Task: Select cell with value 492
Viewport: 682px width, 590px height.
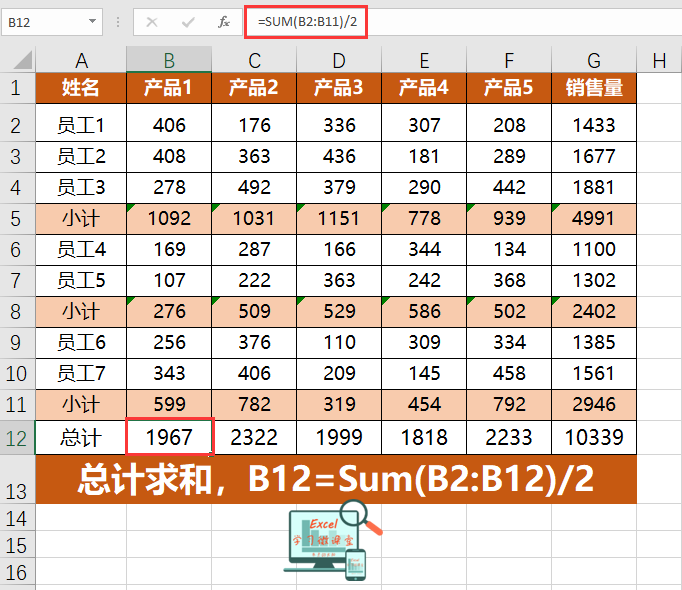Action: 254,188
